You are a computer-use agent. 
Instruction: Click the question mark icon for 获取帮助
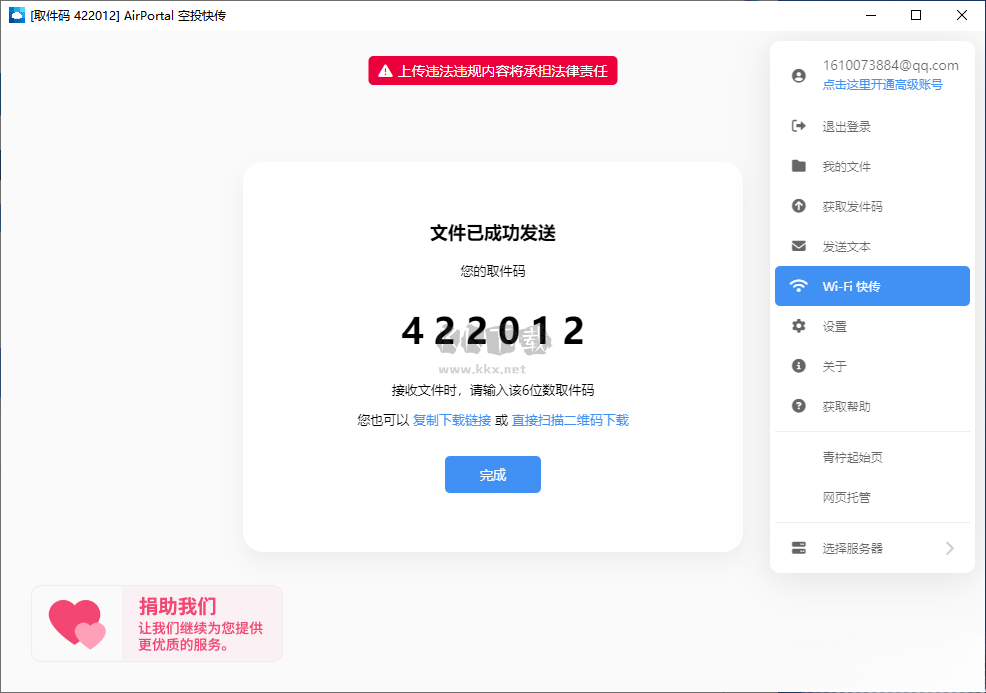tap(798, 406)
